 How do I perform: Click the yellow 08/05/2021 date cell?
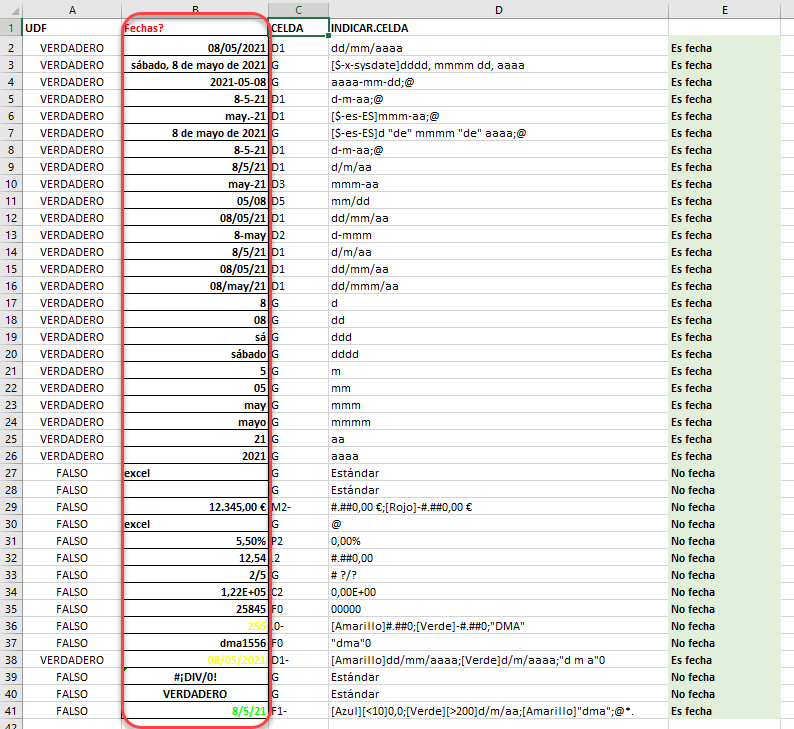195,660
